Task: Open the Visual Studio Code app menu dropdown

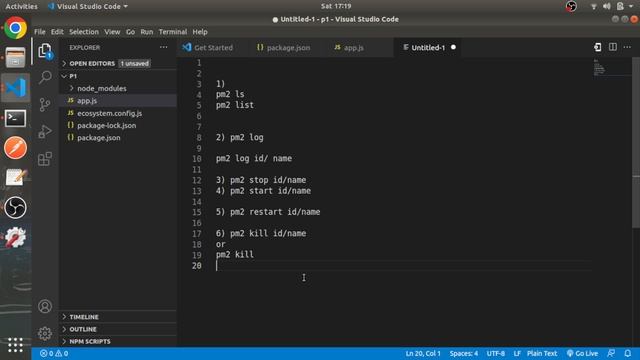Action: pos(87,6)
